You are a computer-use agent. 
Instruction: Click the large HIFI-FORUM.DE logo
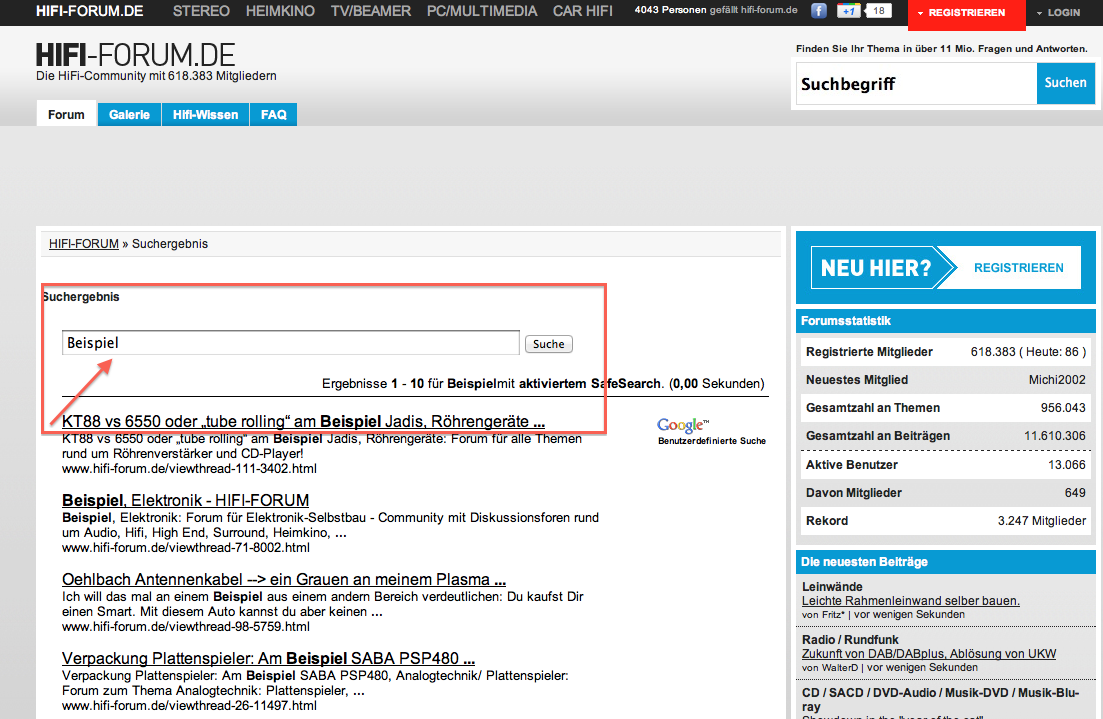tap(135, 55)
